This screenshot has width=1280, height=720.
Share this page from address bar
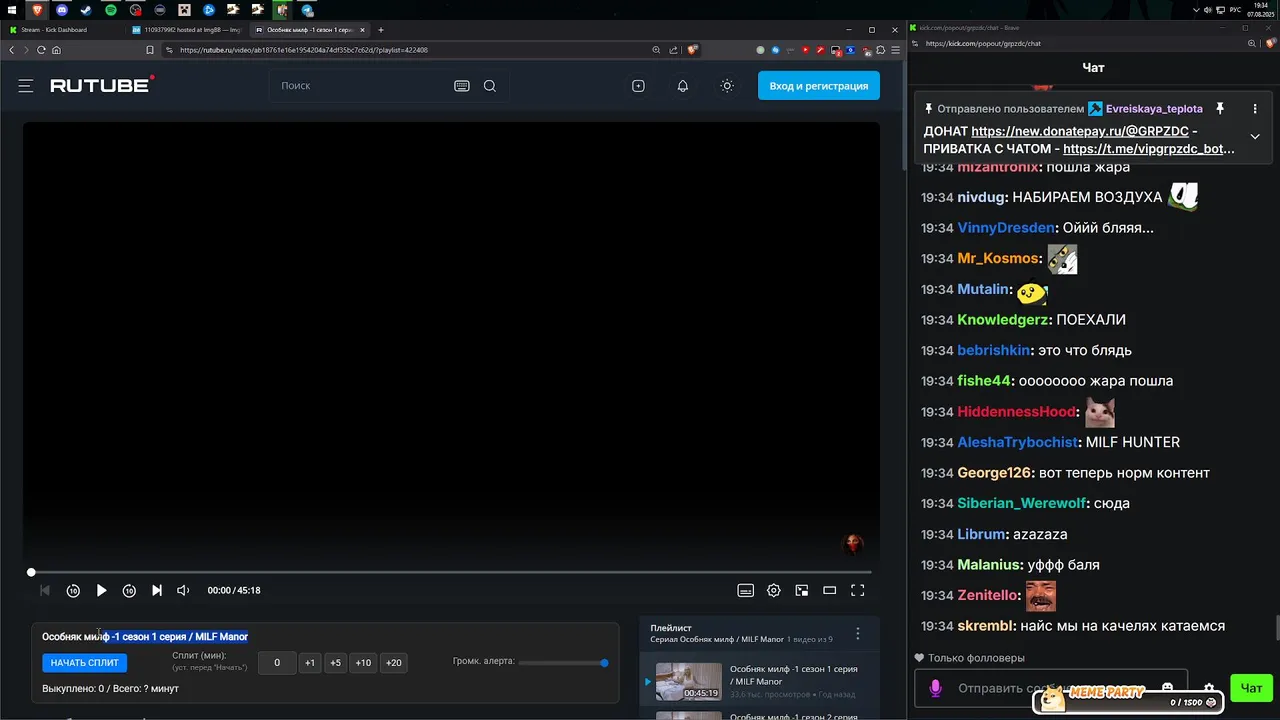[673, 50]
